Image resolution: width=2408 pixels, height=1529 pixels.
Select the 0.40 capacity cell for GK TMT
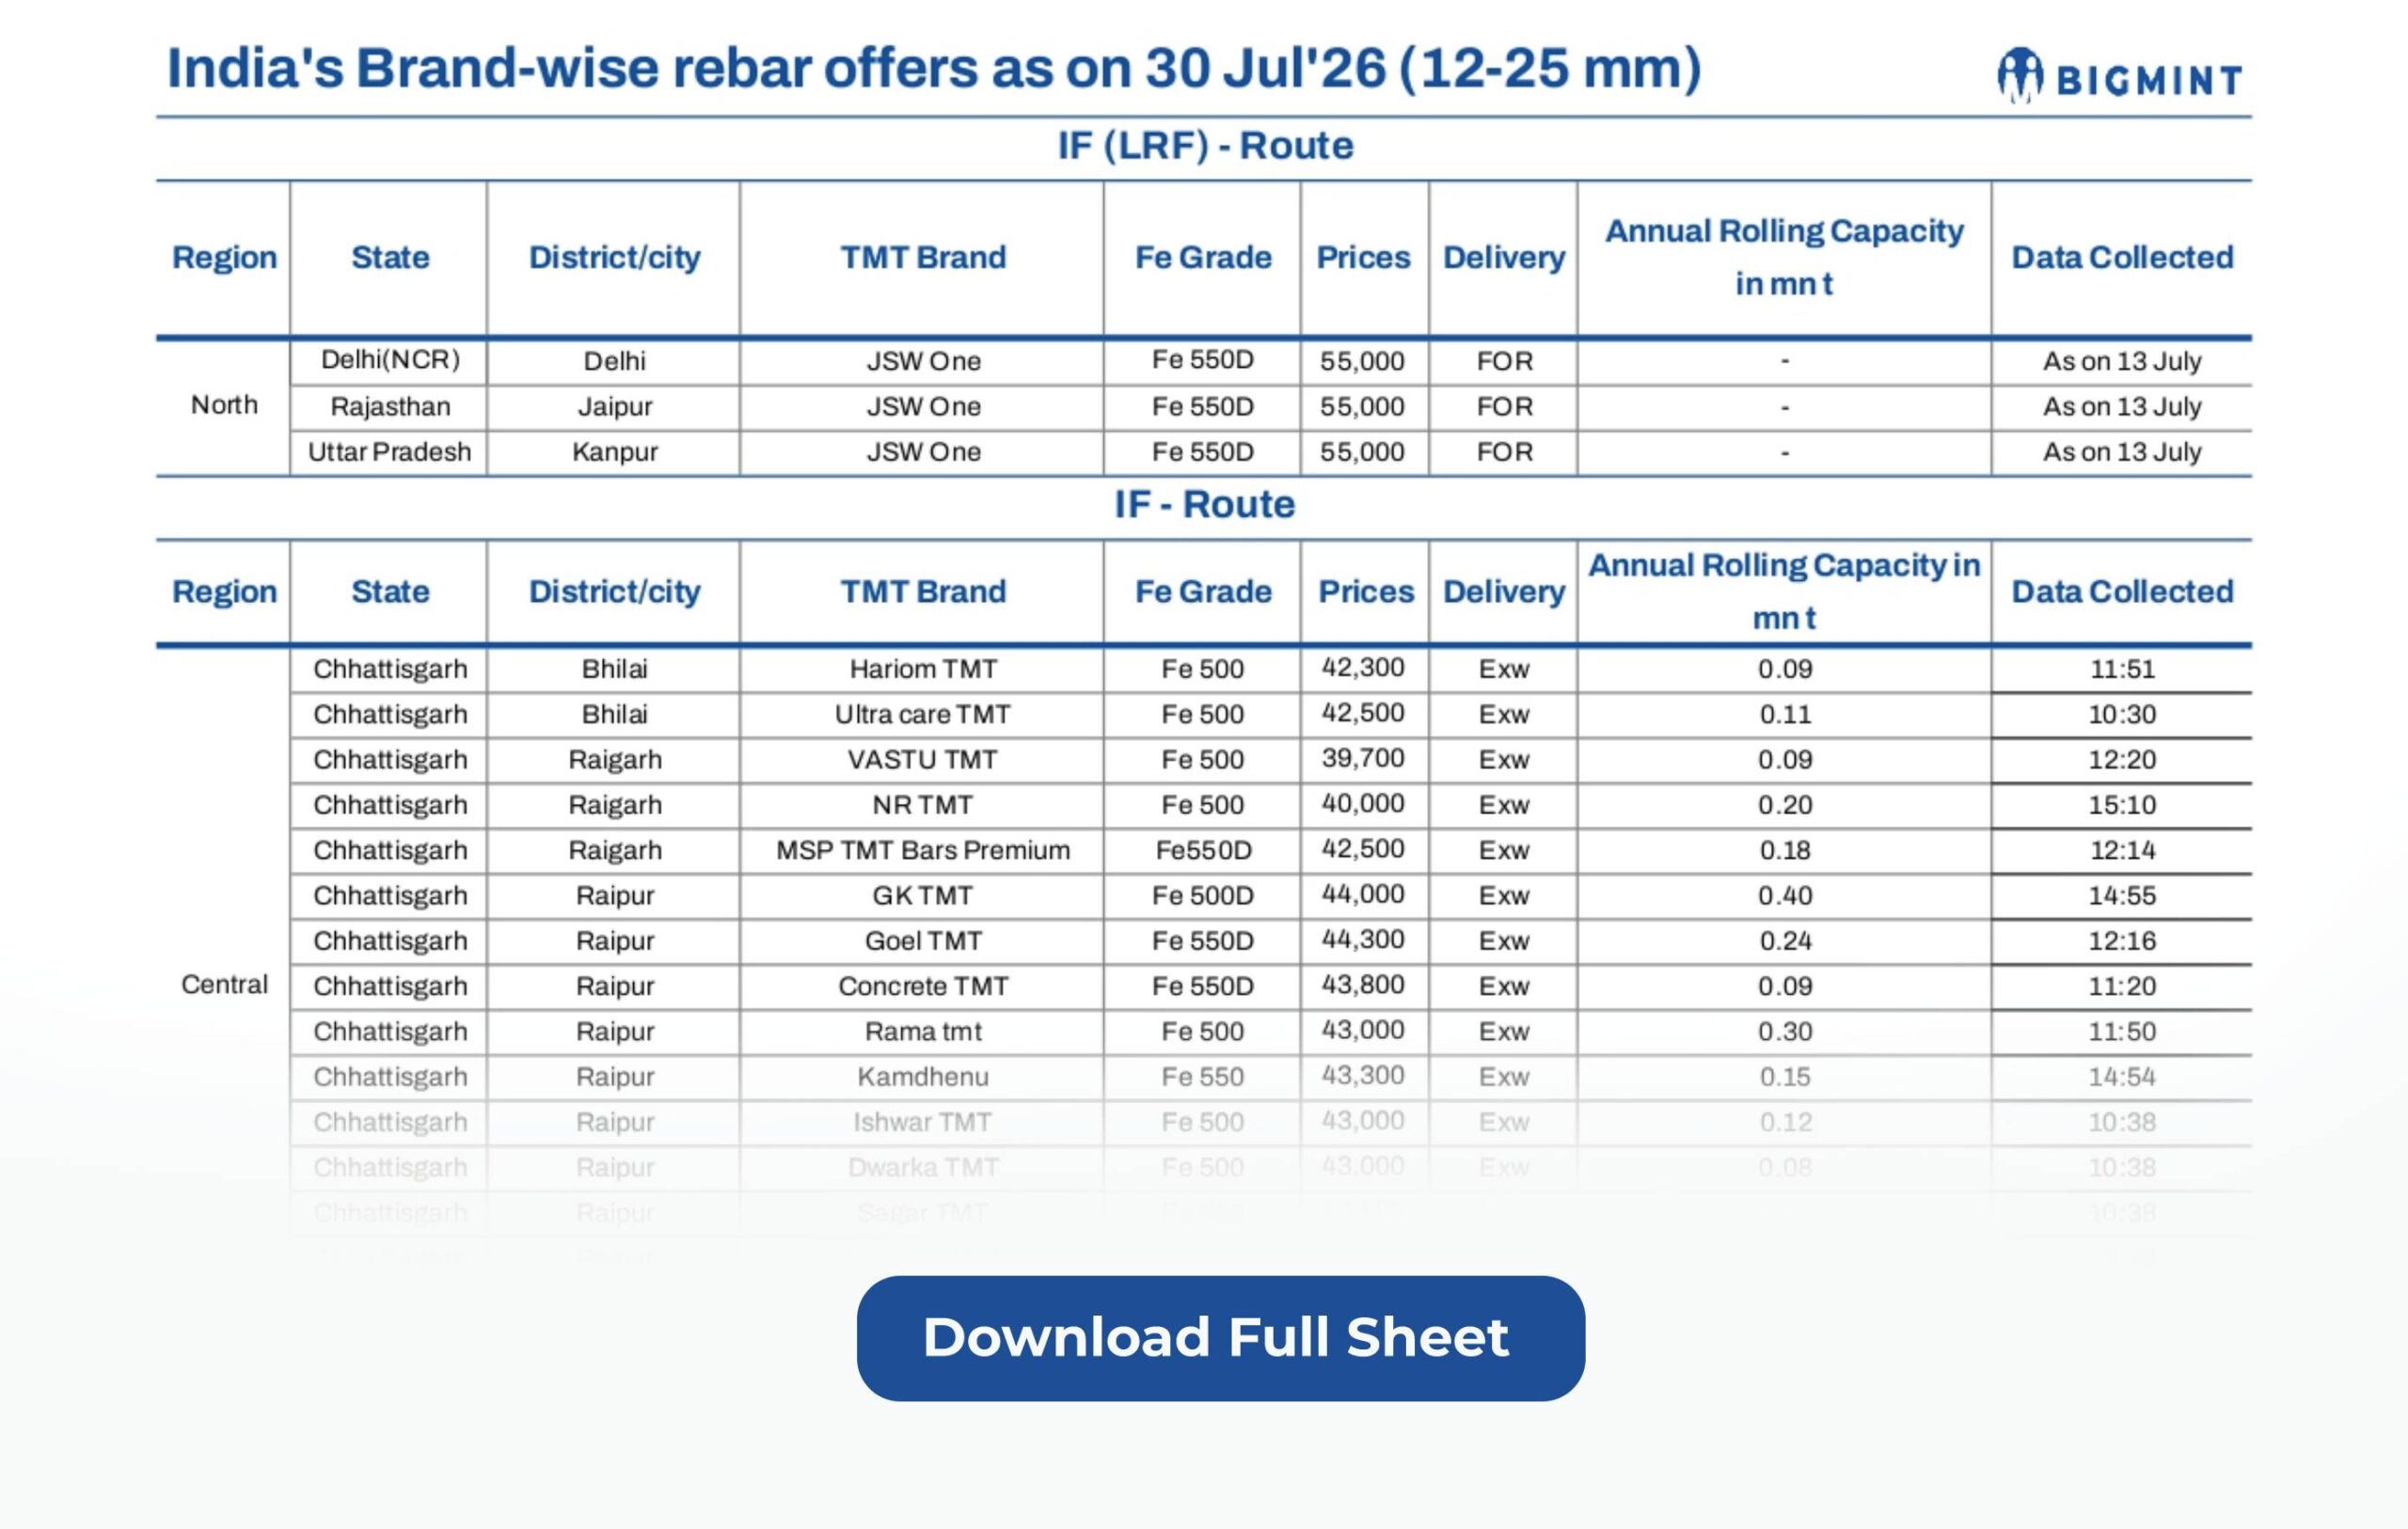pos(1784,895)
